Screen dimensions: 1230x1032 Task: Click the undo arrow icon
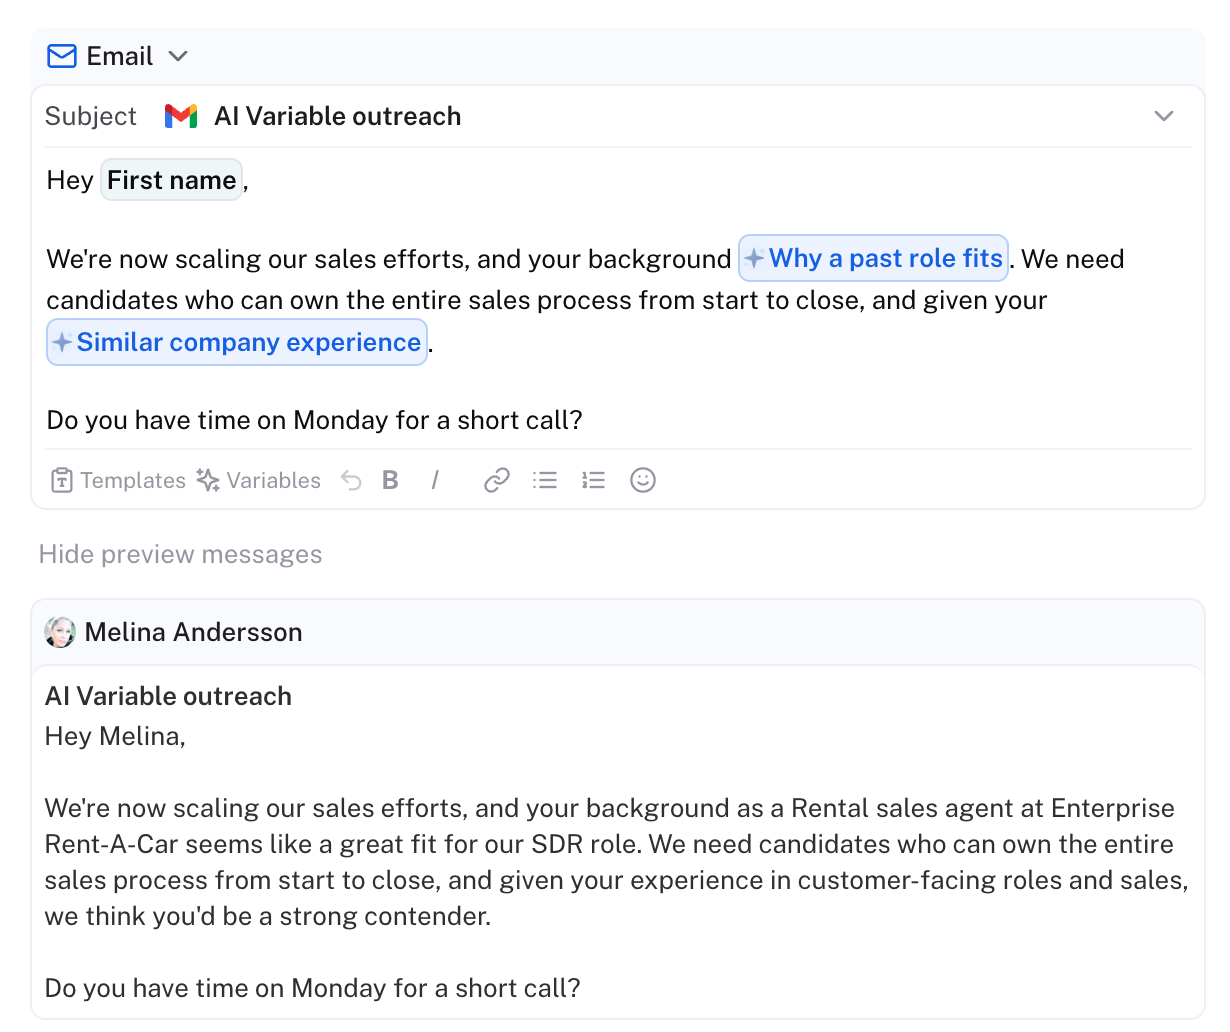(351, 480)
